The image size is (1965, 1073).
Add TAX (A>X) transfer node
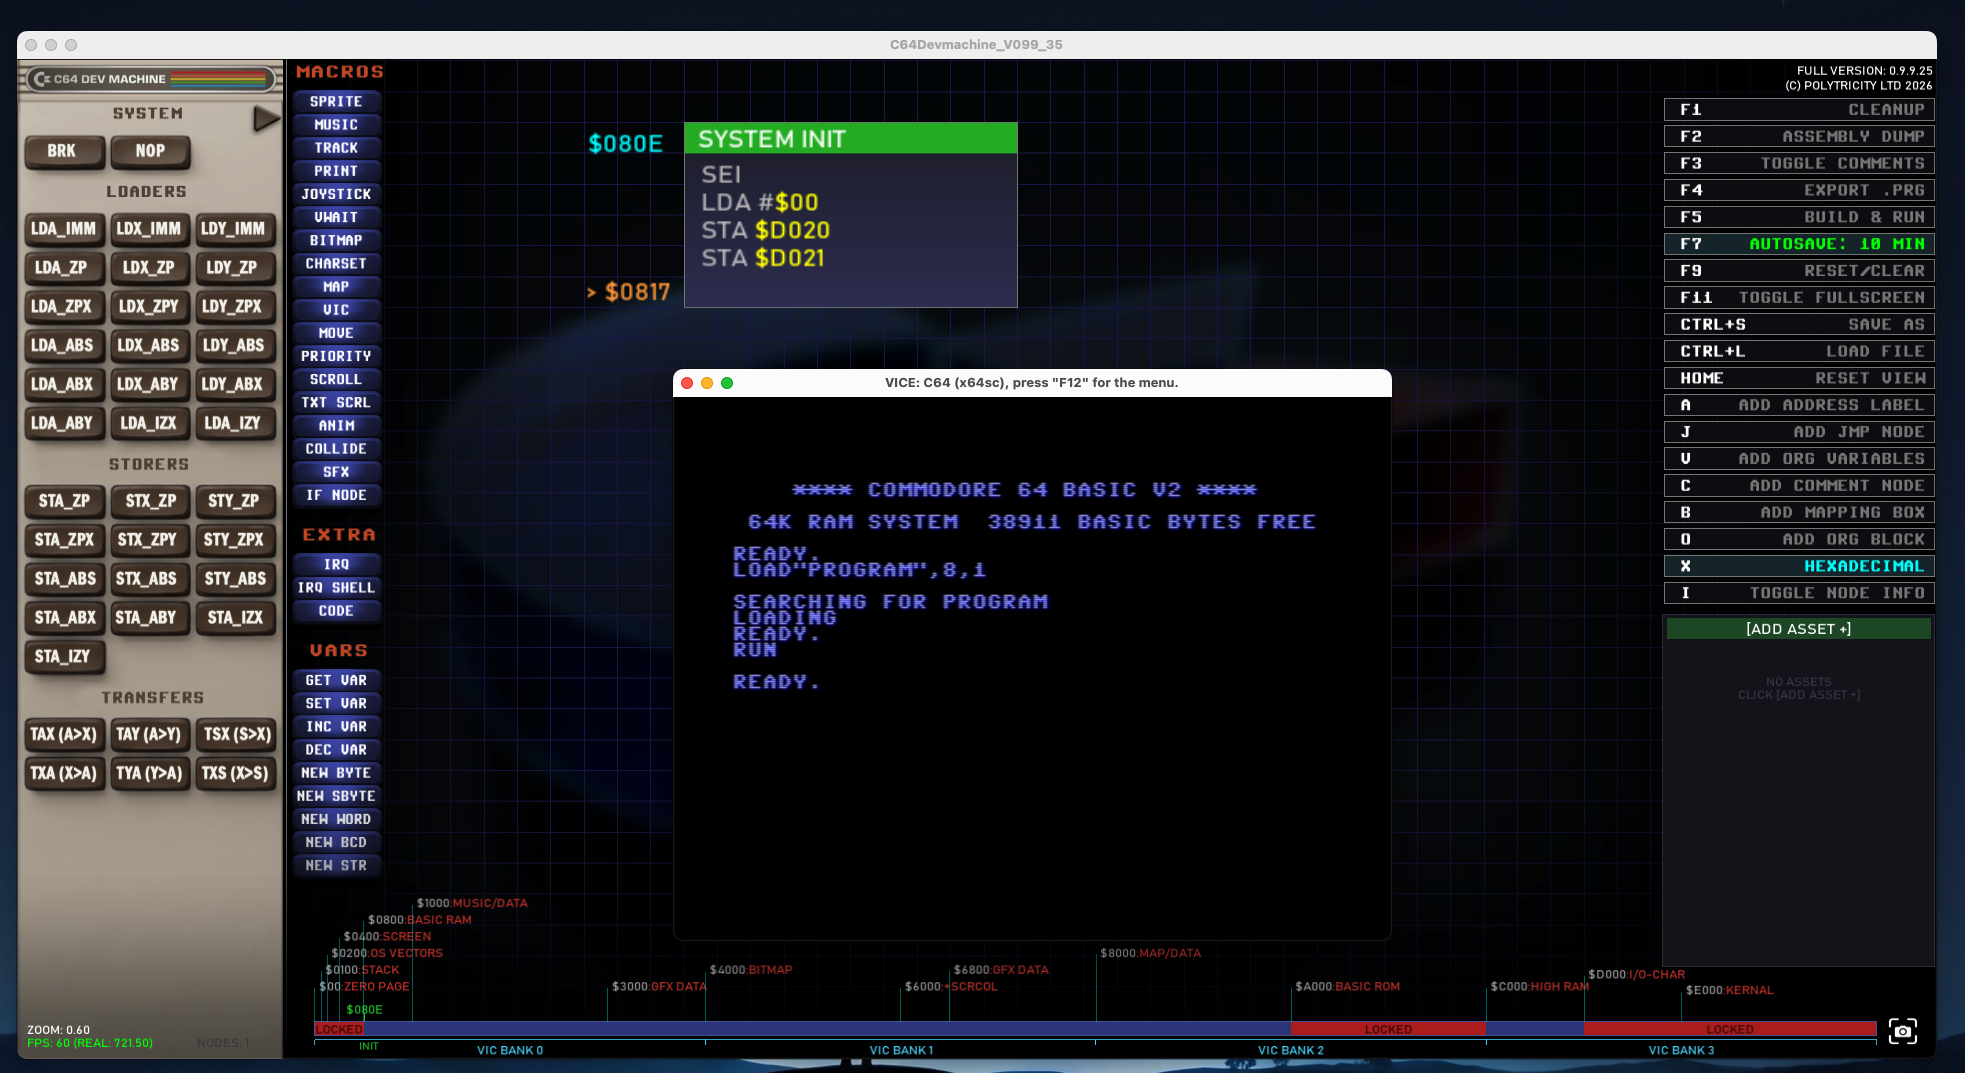pos(64,735)
